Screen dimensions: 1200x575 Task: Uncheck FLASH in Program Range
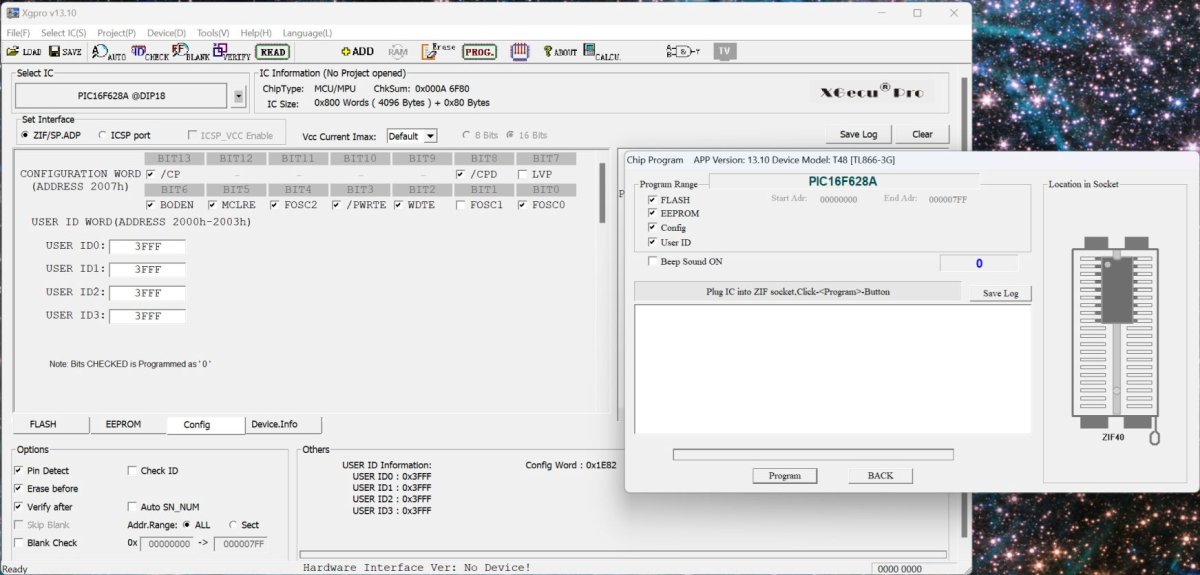(652, 200)
